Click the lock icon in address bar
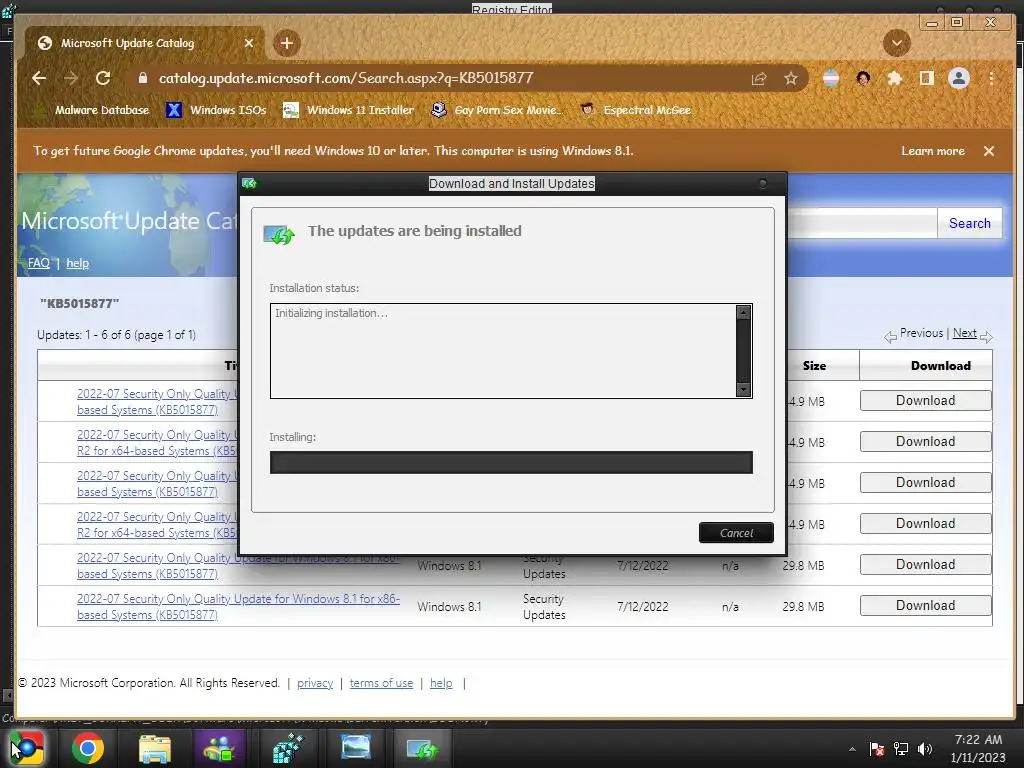The width and height of the screenshot is (1024, 768). coord(142,78)
